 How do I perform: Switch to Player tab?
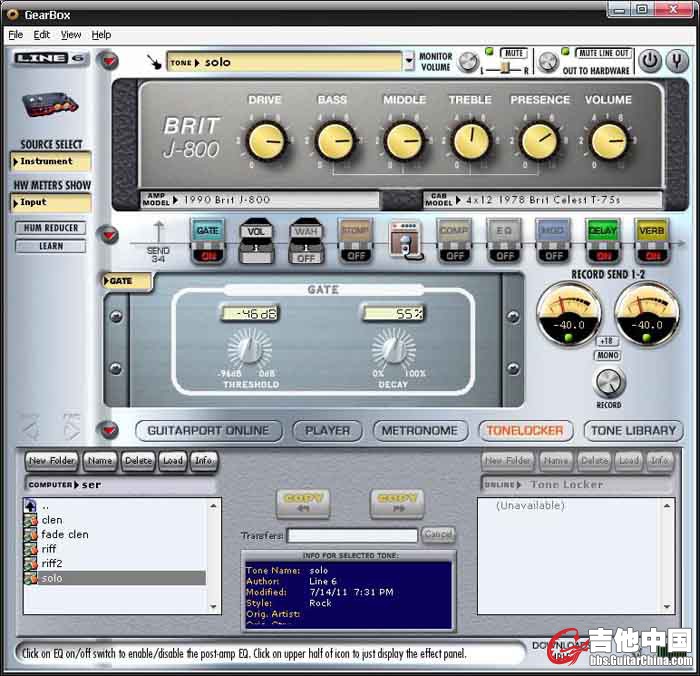(327, 431)
